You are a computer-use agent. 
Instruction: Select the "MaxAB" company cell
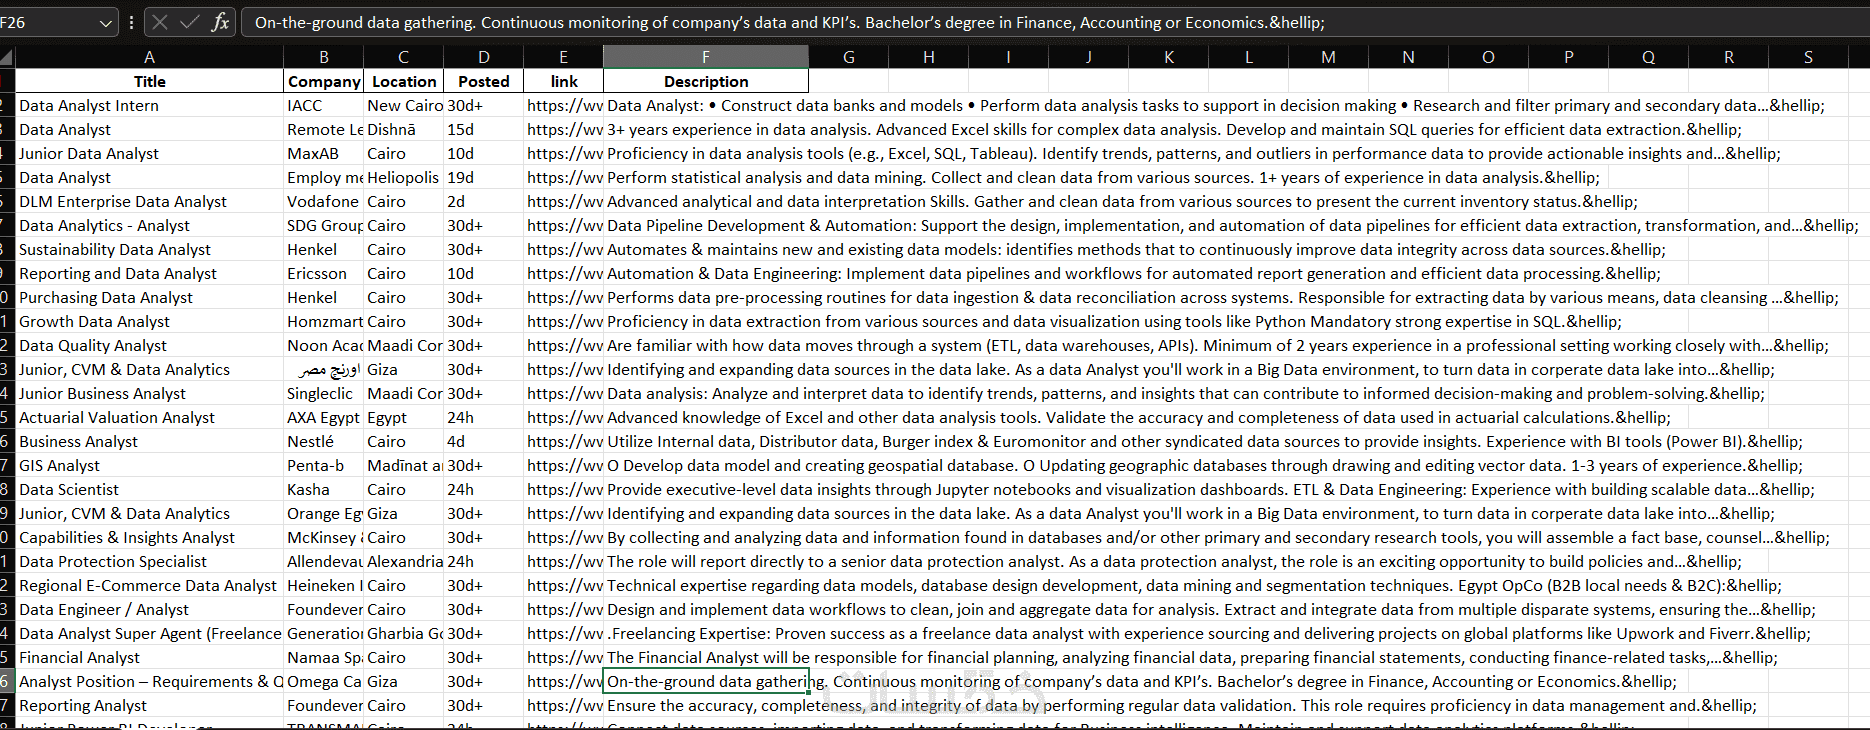323,153
